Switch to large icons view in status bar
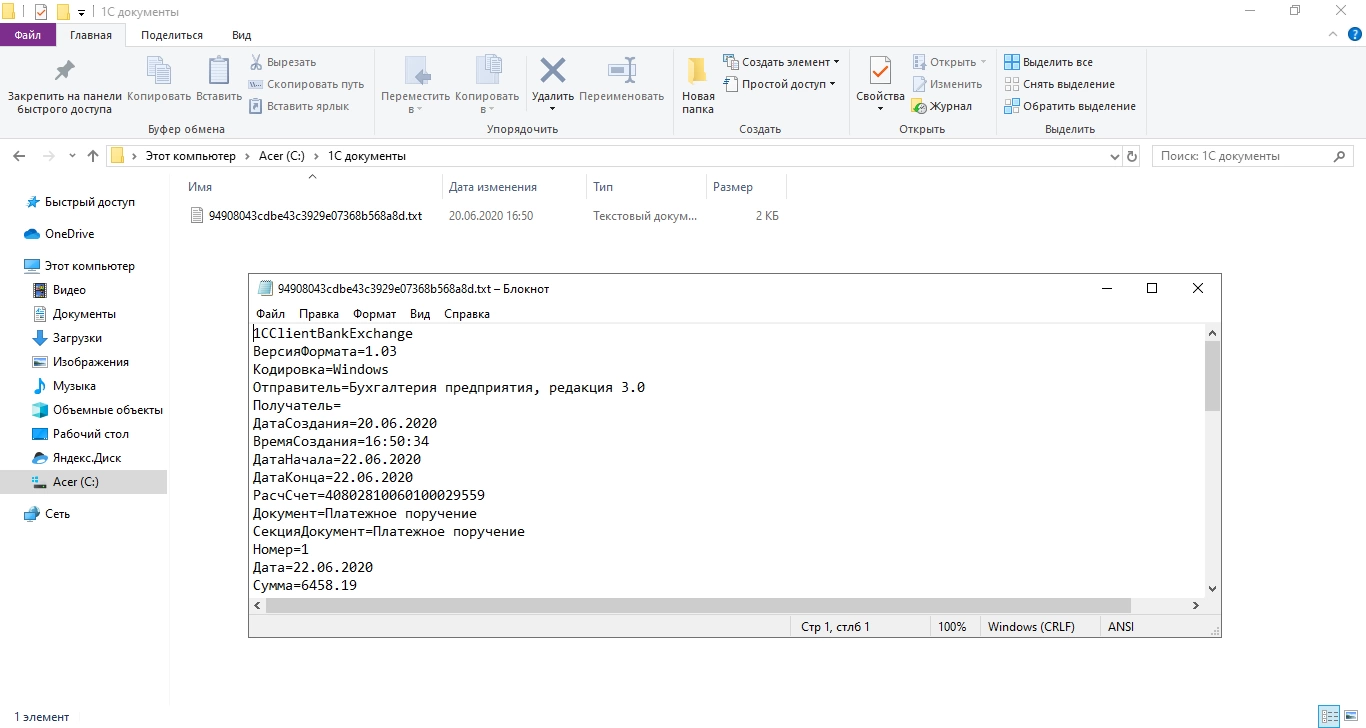This screenshot has width=1366, height=728. coord(1350,716)
